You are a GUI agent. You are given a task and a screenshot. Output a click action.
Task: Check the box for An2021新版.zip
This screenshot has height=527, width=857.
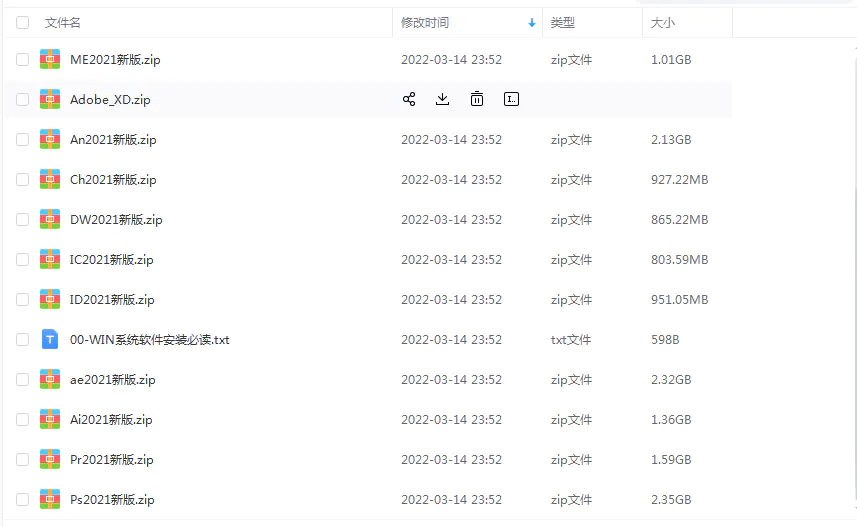[x=22, y=140]
